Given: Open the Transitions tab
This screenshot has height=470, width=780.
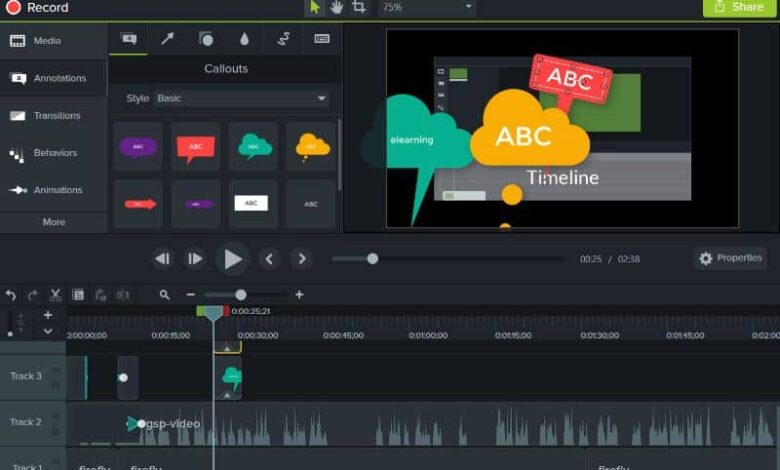Looking at the screenshot, I should (53, 115).
